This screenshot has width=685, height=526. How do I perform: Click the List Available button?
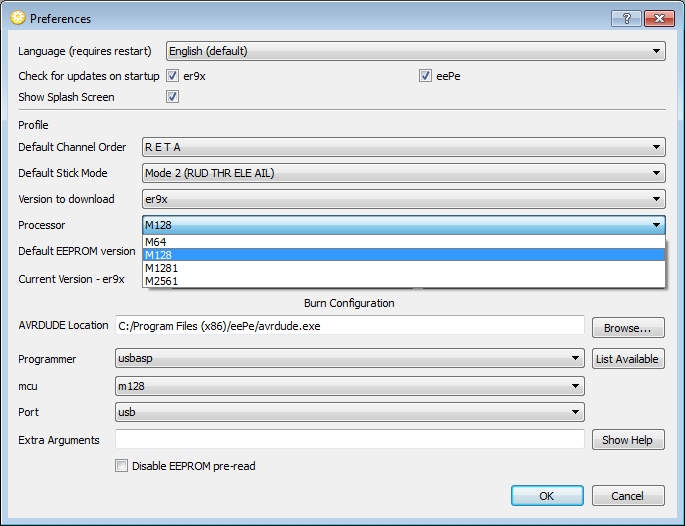(628, 359)
